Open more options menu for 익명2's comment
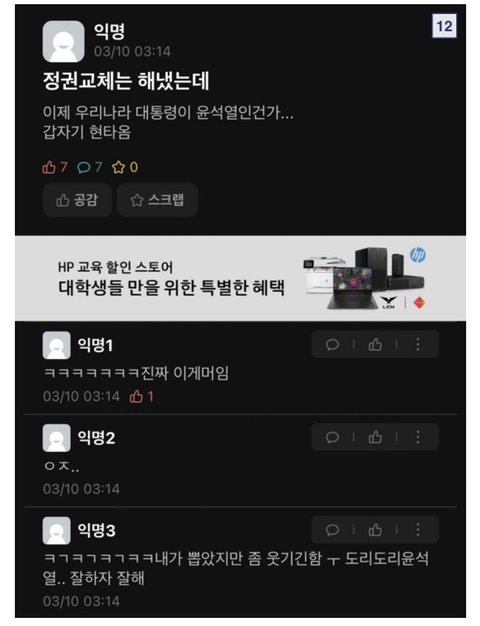The height and width of the screenshot is (626, 480). [418, 437]
